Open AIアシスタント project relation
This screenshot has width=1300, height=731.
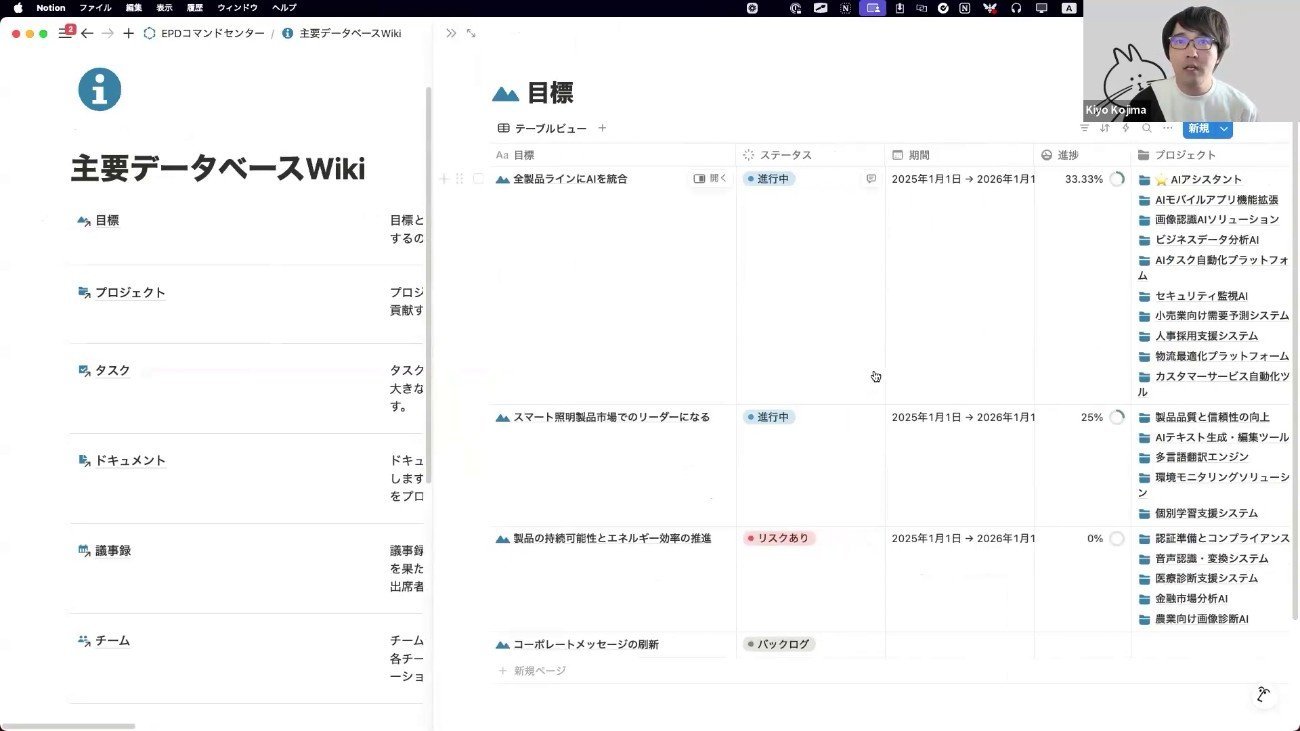point(1190,180)
